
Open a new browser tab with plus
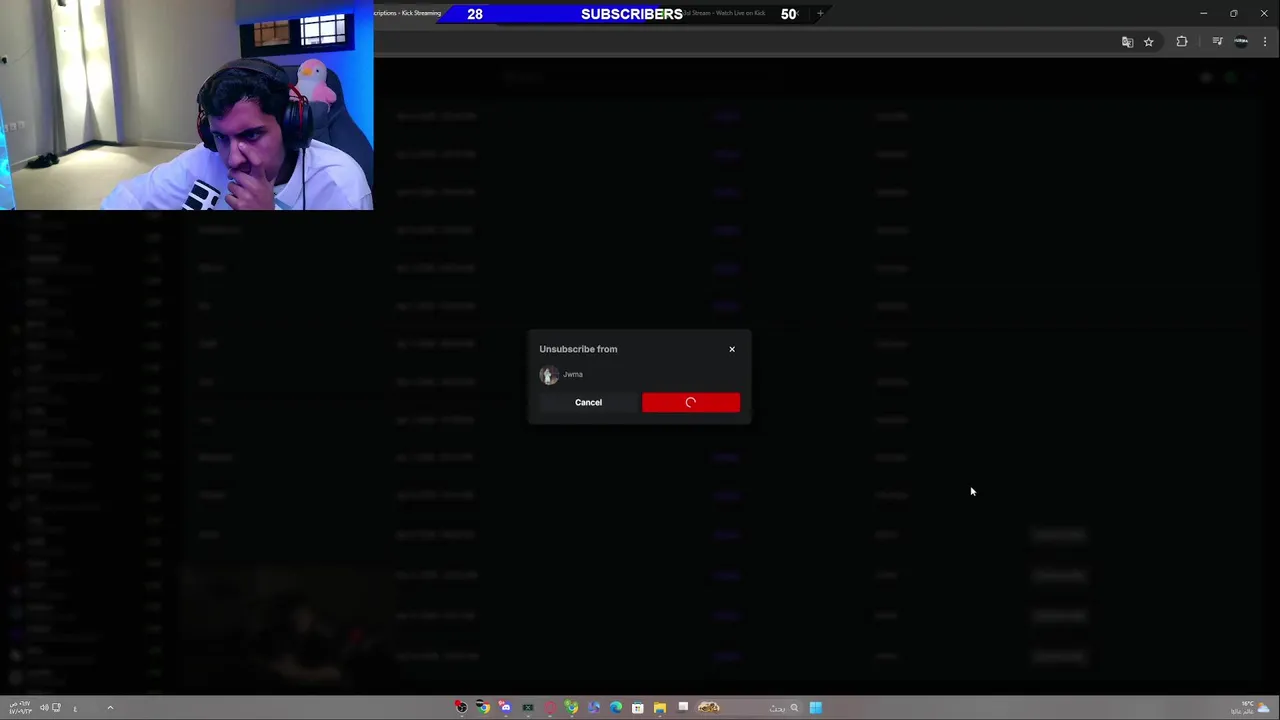point(820,13)
